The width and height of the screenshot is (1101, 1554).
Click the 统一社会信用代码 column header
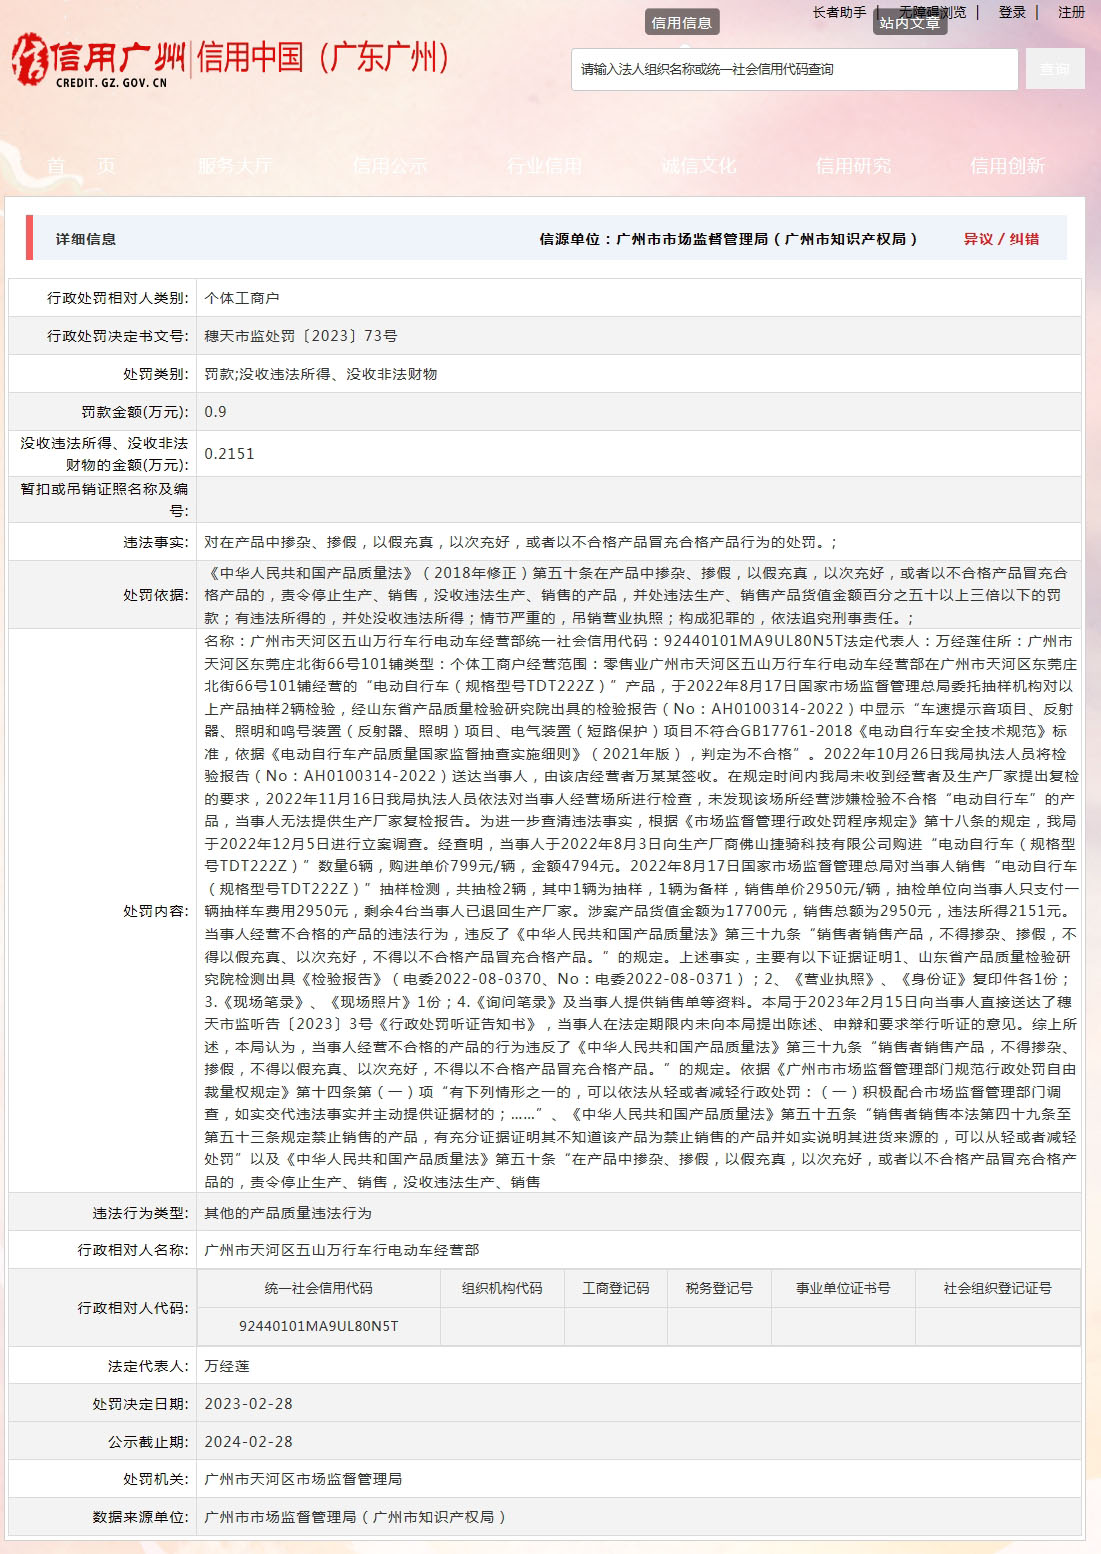click(319, 1288)
